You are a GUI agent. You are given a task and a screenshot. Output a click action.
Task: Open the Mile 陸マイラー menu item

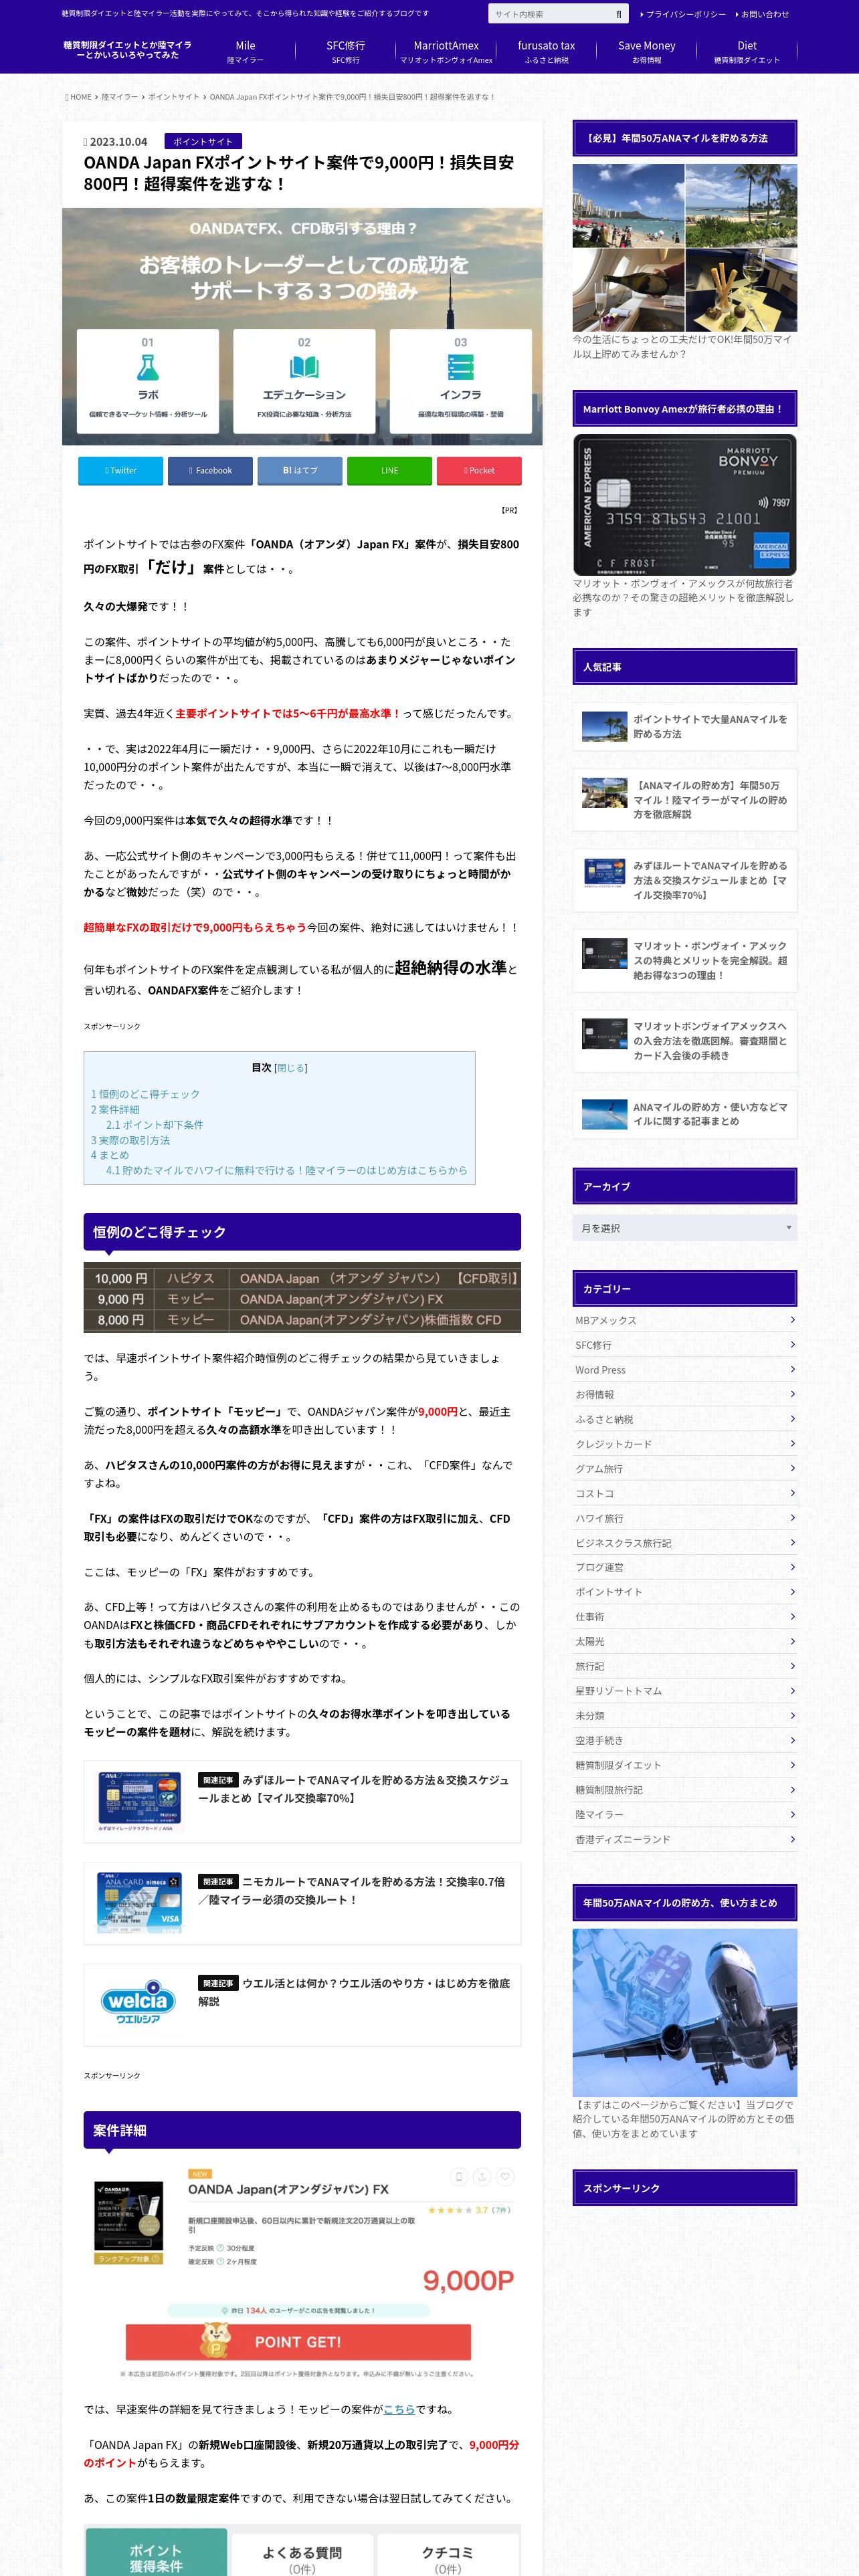(245, 51)
